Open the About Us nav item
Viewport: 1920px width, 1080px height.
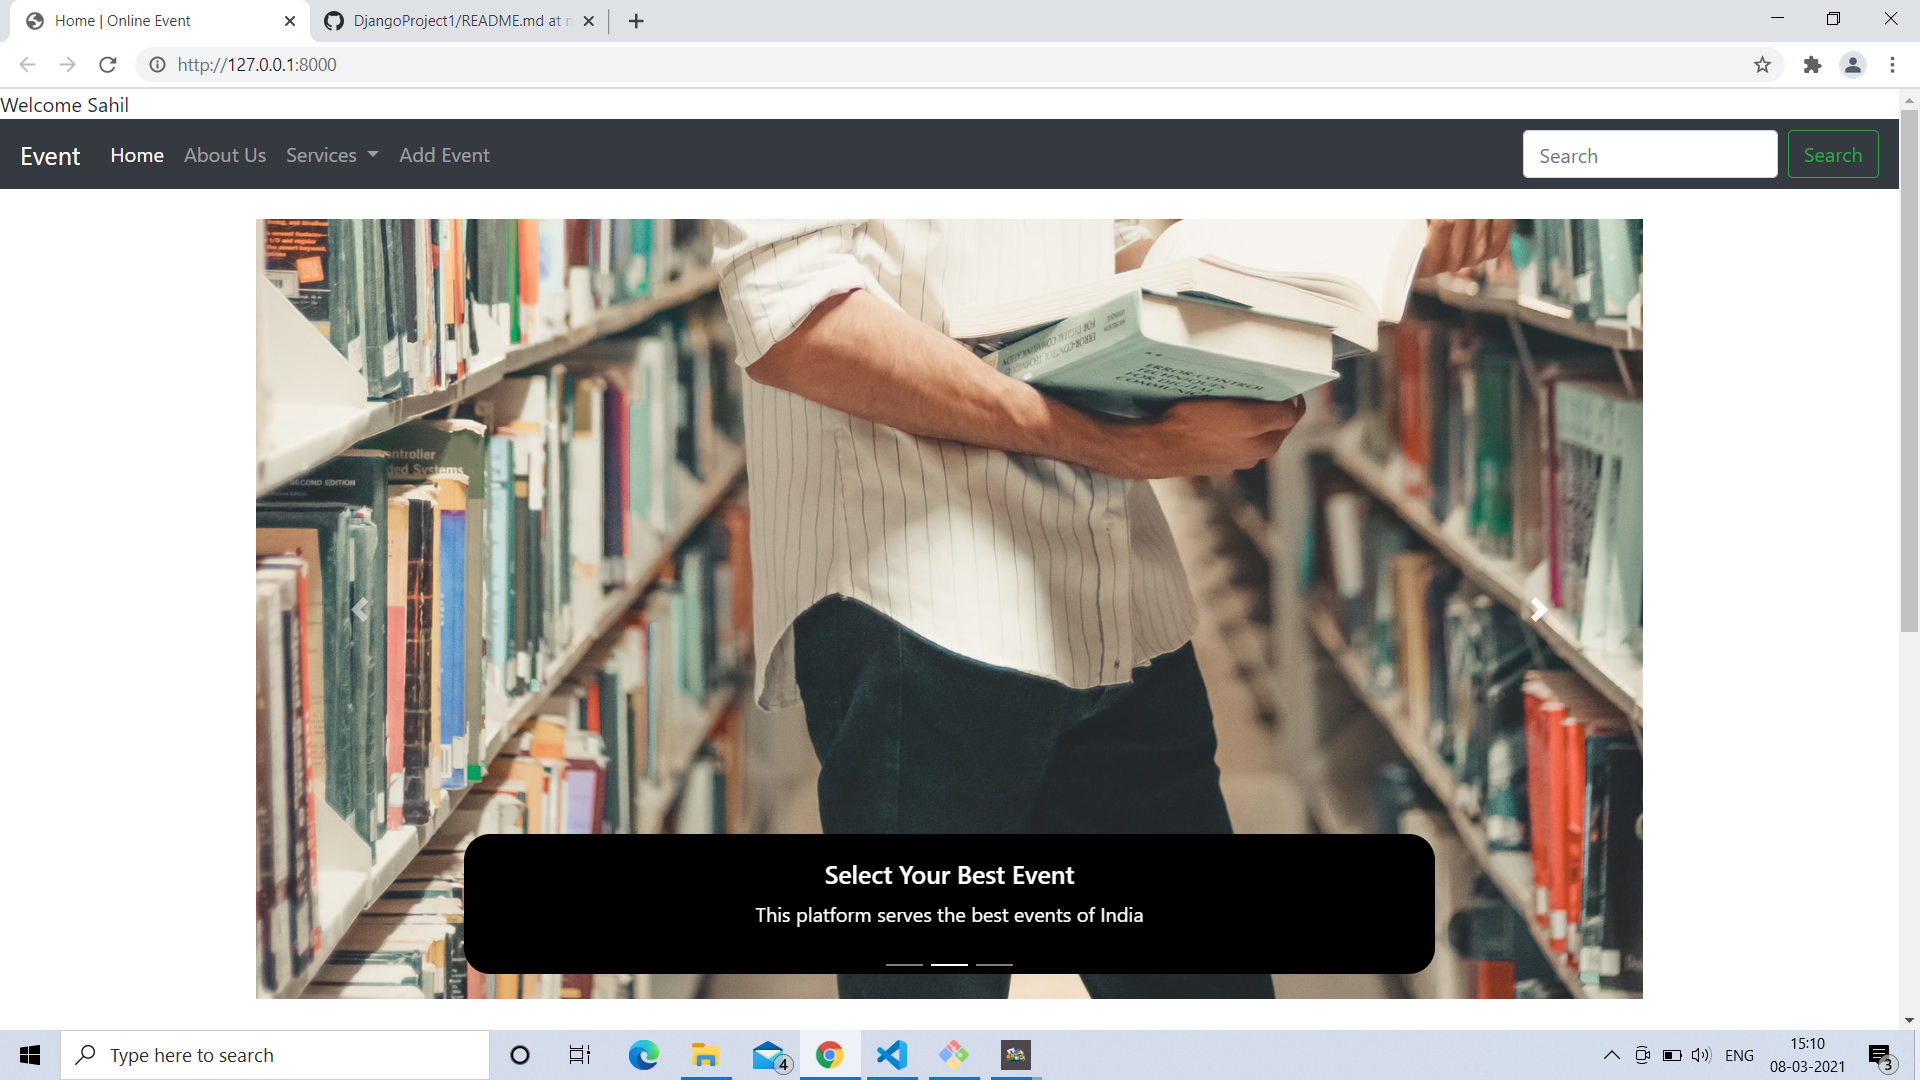coord(225,155)
